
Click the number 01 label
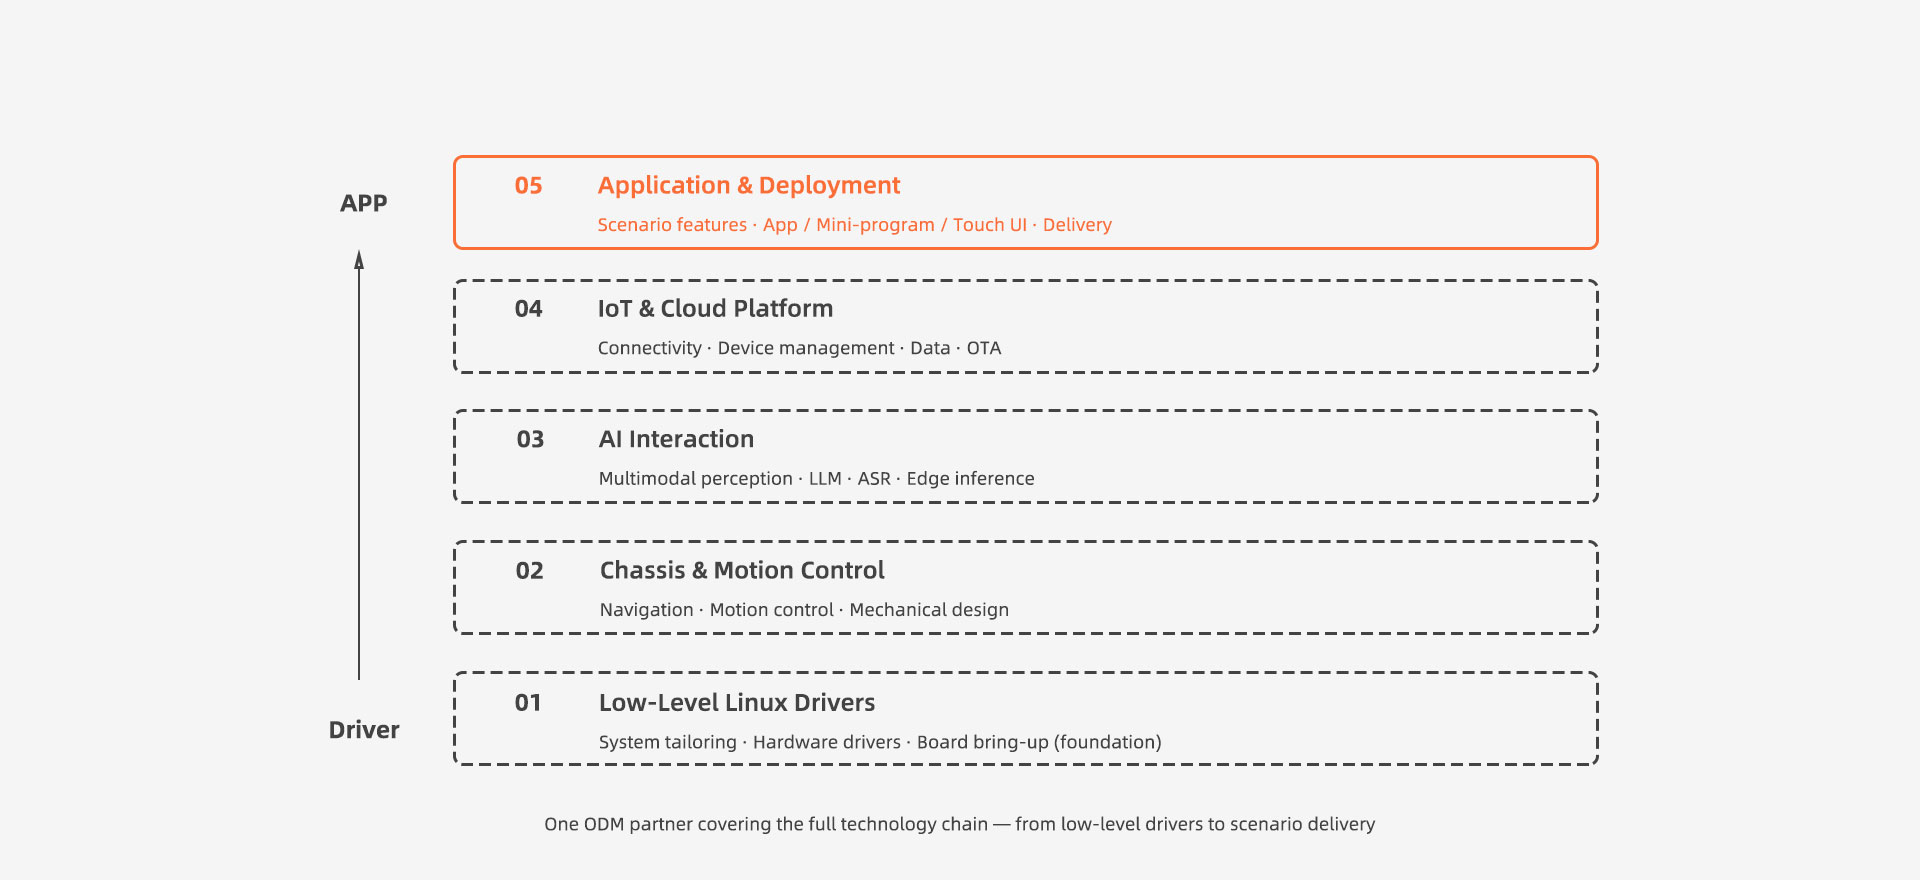[528, 703]
